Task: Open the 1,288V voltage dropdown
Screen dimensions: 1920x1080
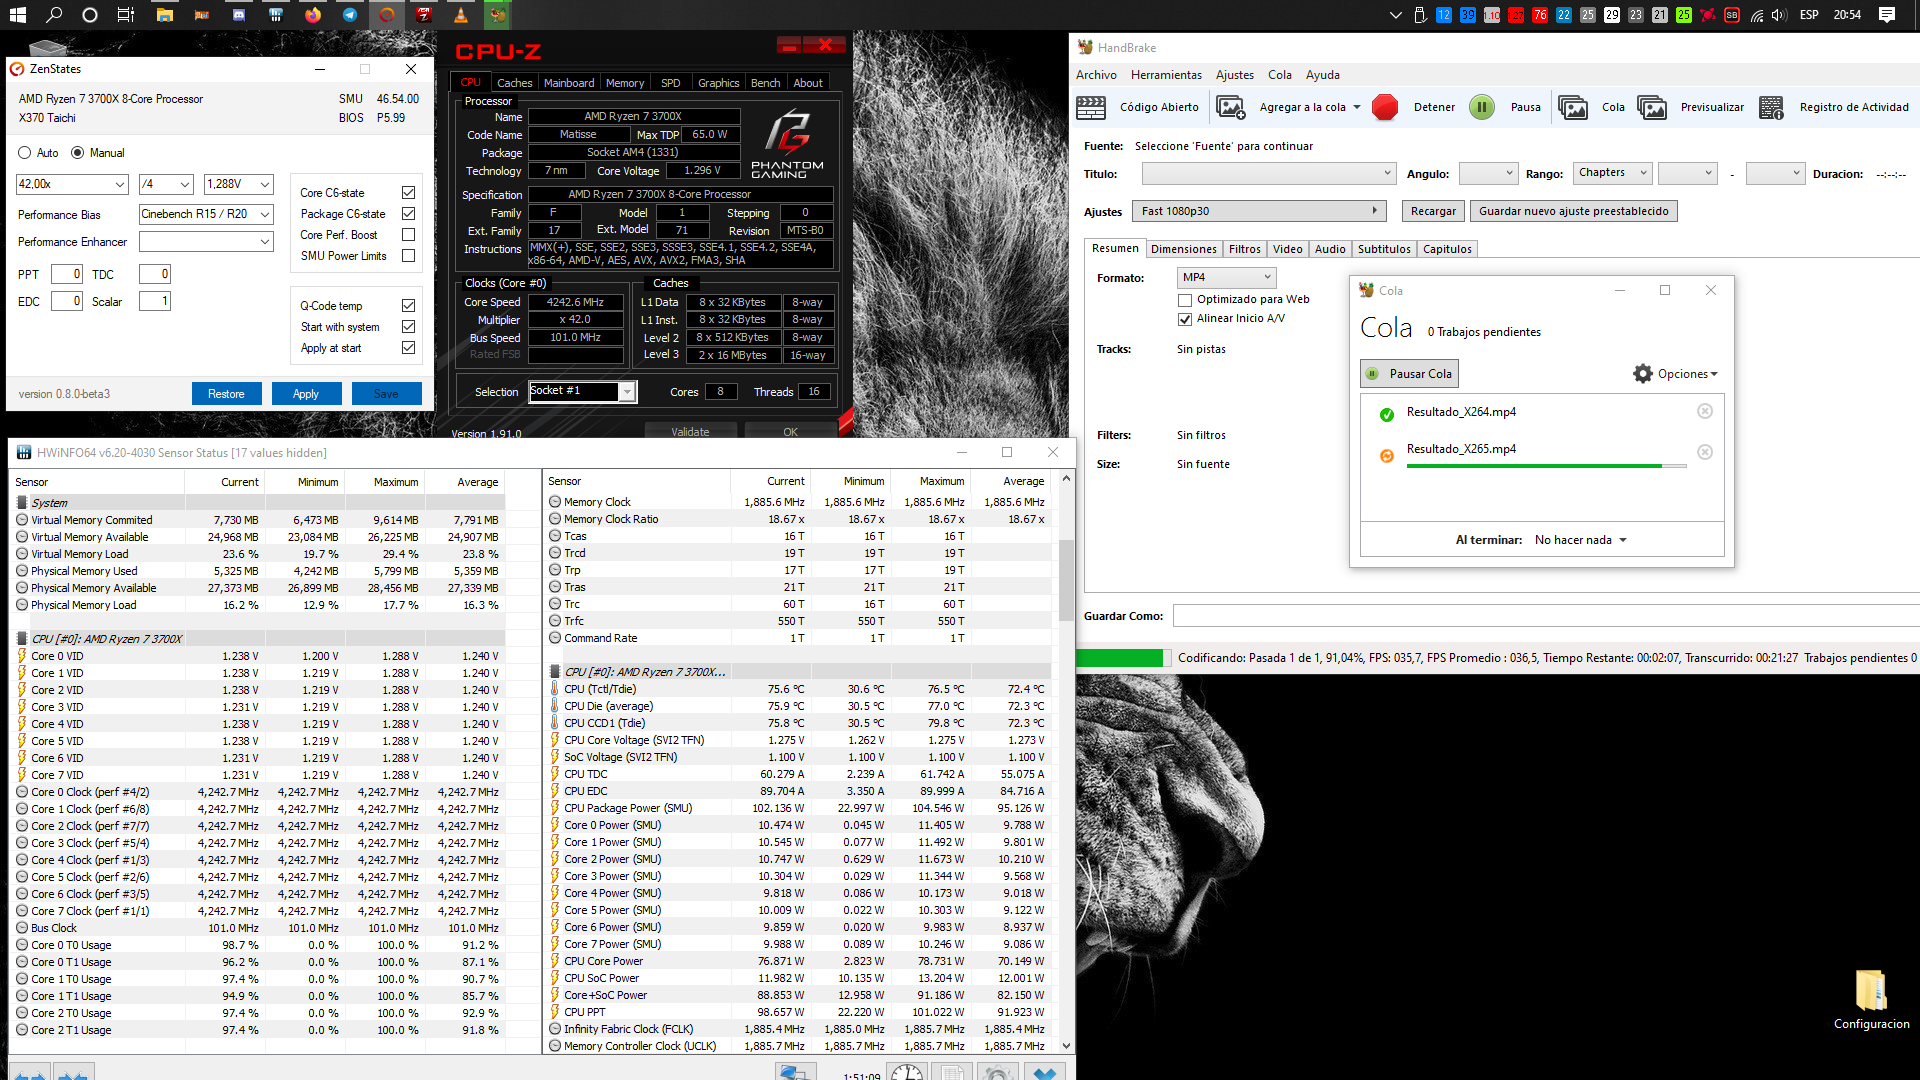Action: click(x=238, y=184)
